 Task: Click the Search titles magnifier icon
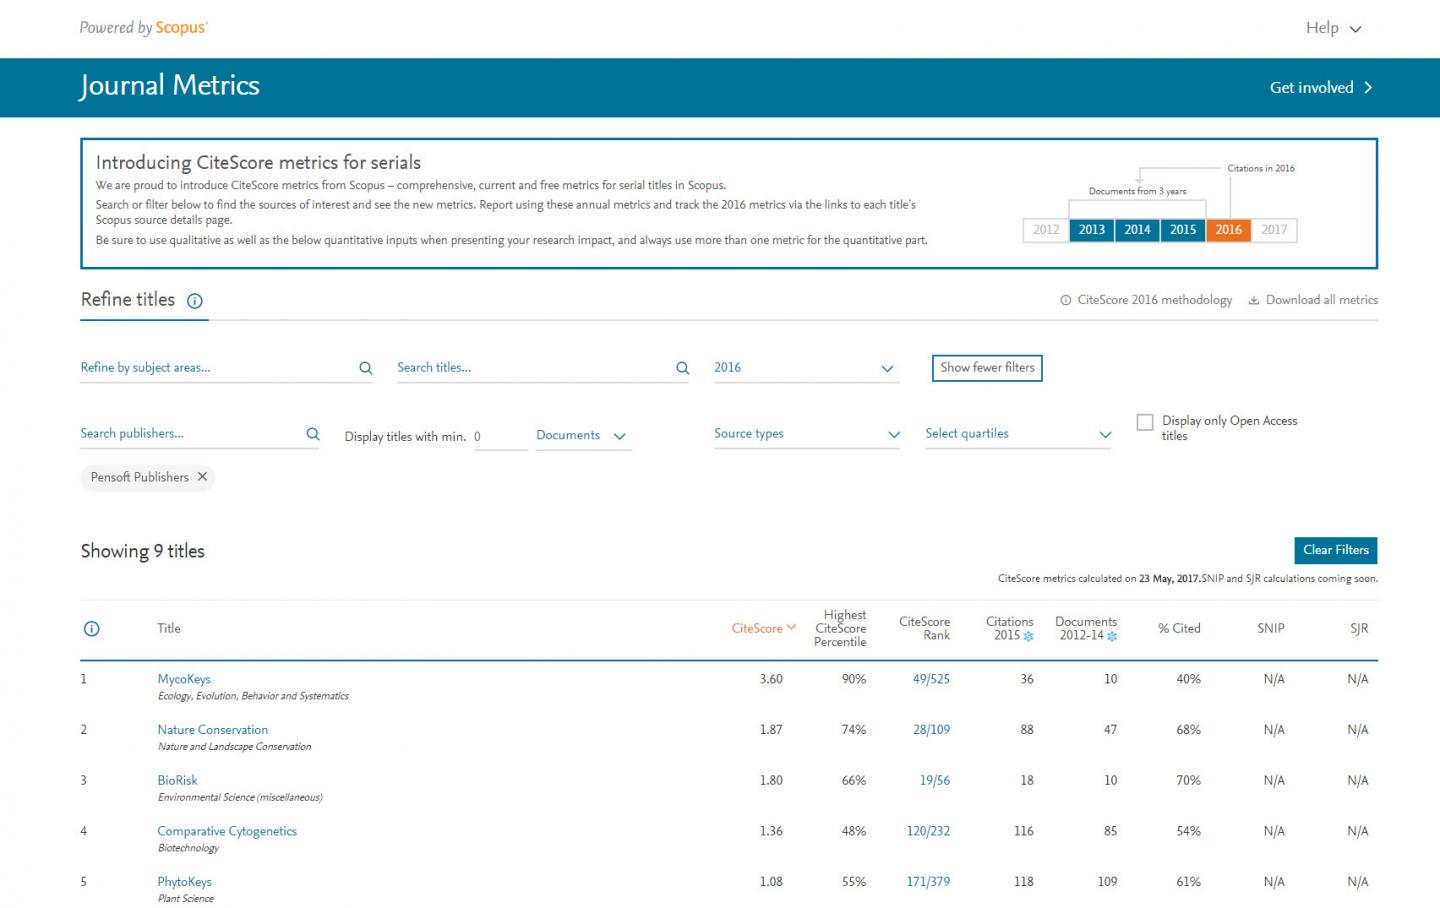pyautogui.click(x=683, y=368)
